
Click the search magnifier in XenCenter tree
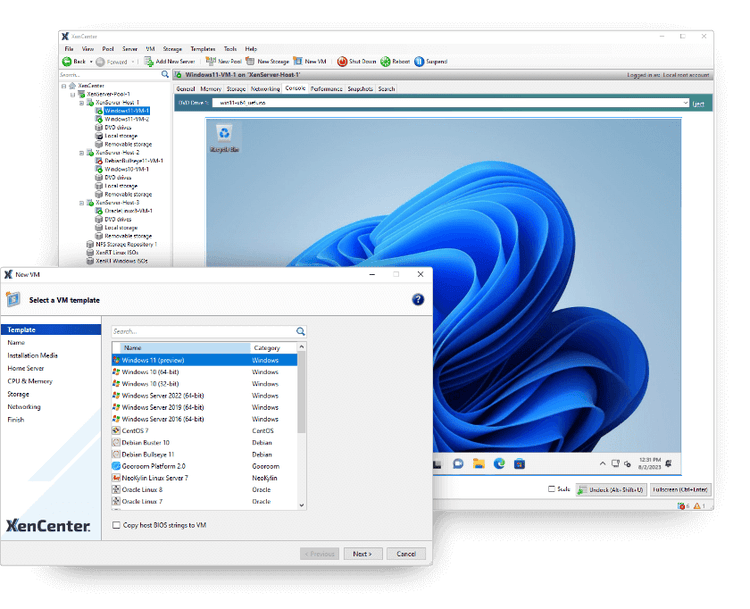(165, 74)
